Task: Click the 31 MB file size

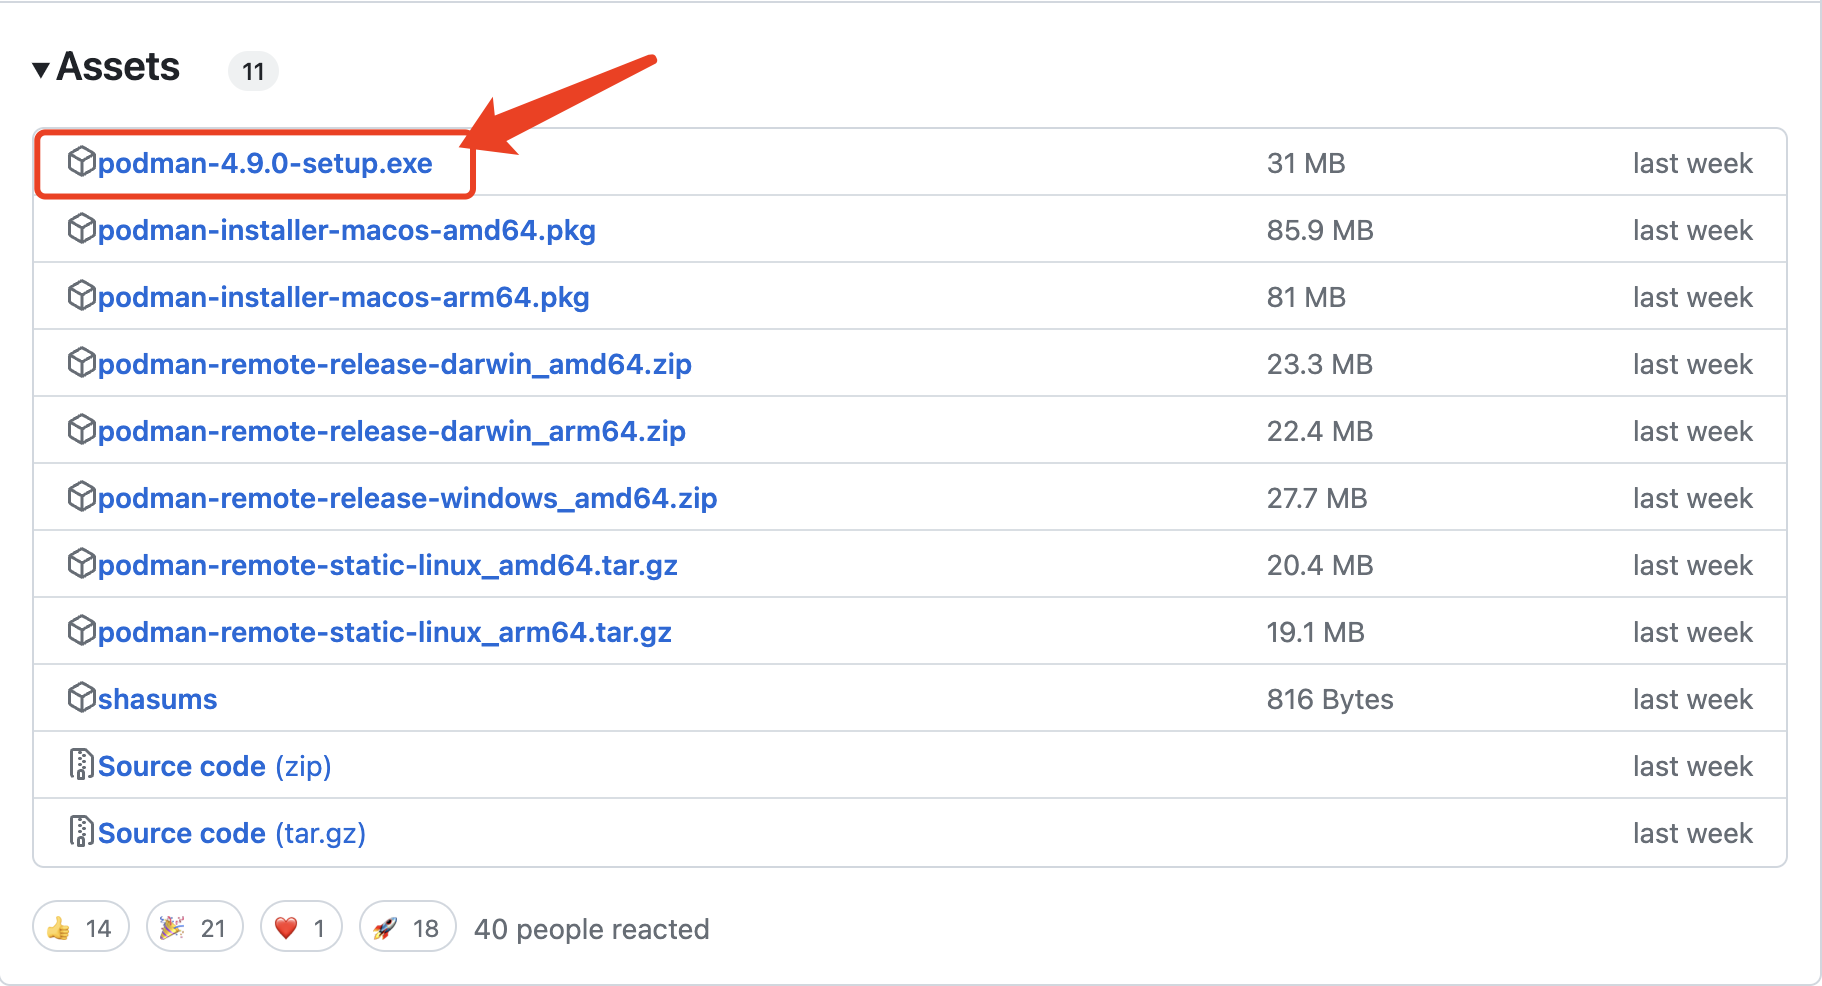Action: [1306, 163]
